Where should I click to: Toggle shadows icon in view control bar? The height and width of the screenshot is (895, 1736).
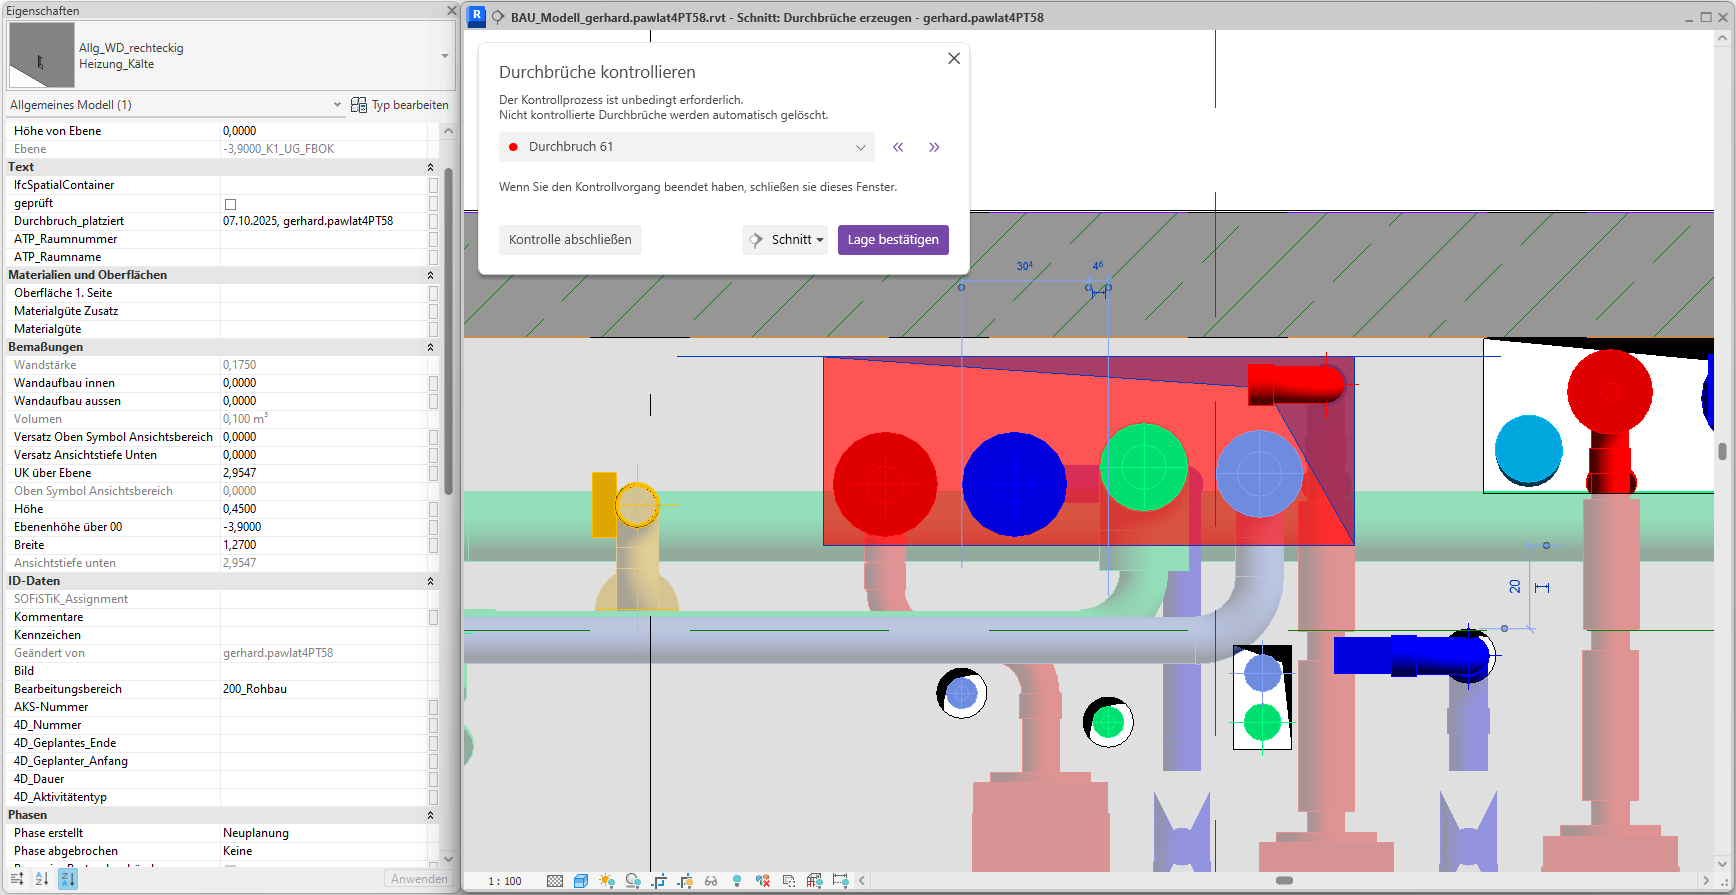[633, 881]
